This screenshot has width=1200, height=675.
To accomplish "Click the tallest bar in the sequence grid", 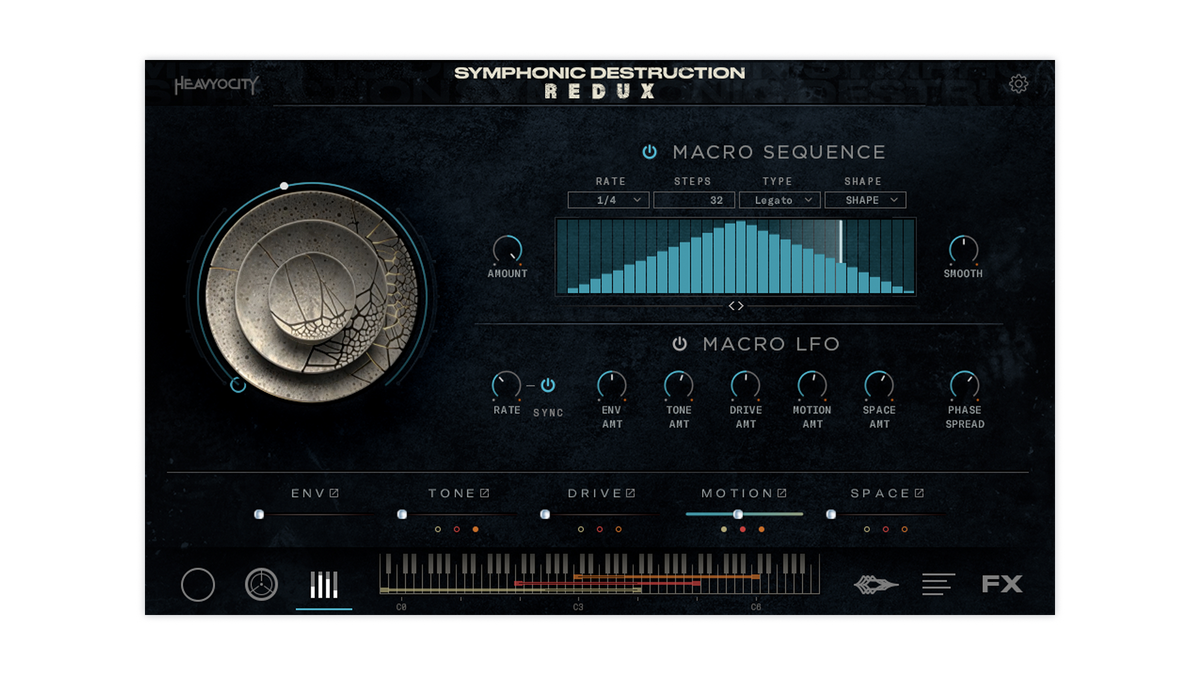I will [x=741, y=258].
